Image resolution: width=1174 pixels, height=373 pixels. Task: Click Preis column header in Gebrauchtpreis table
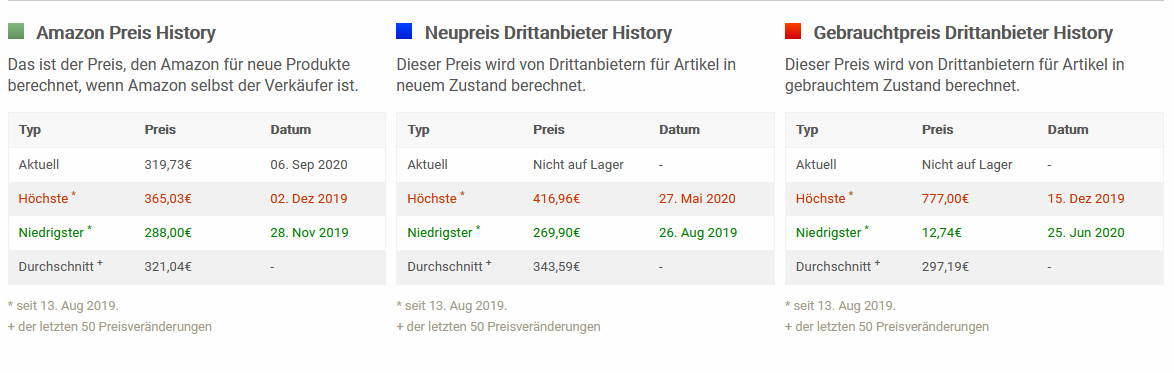click(937, 130)
